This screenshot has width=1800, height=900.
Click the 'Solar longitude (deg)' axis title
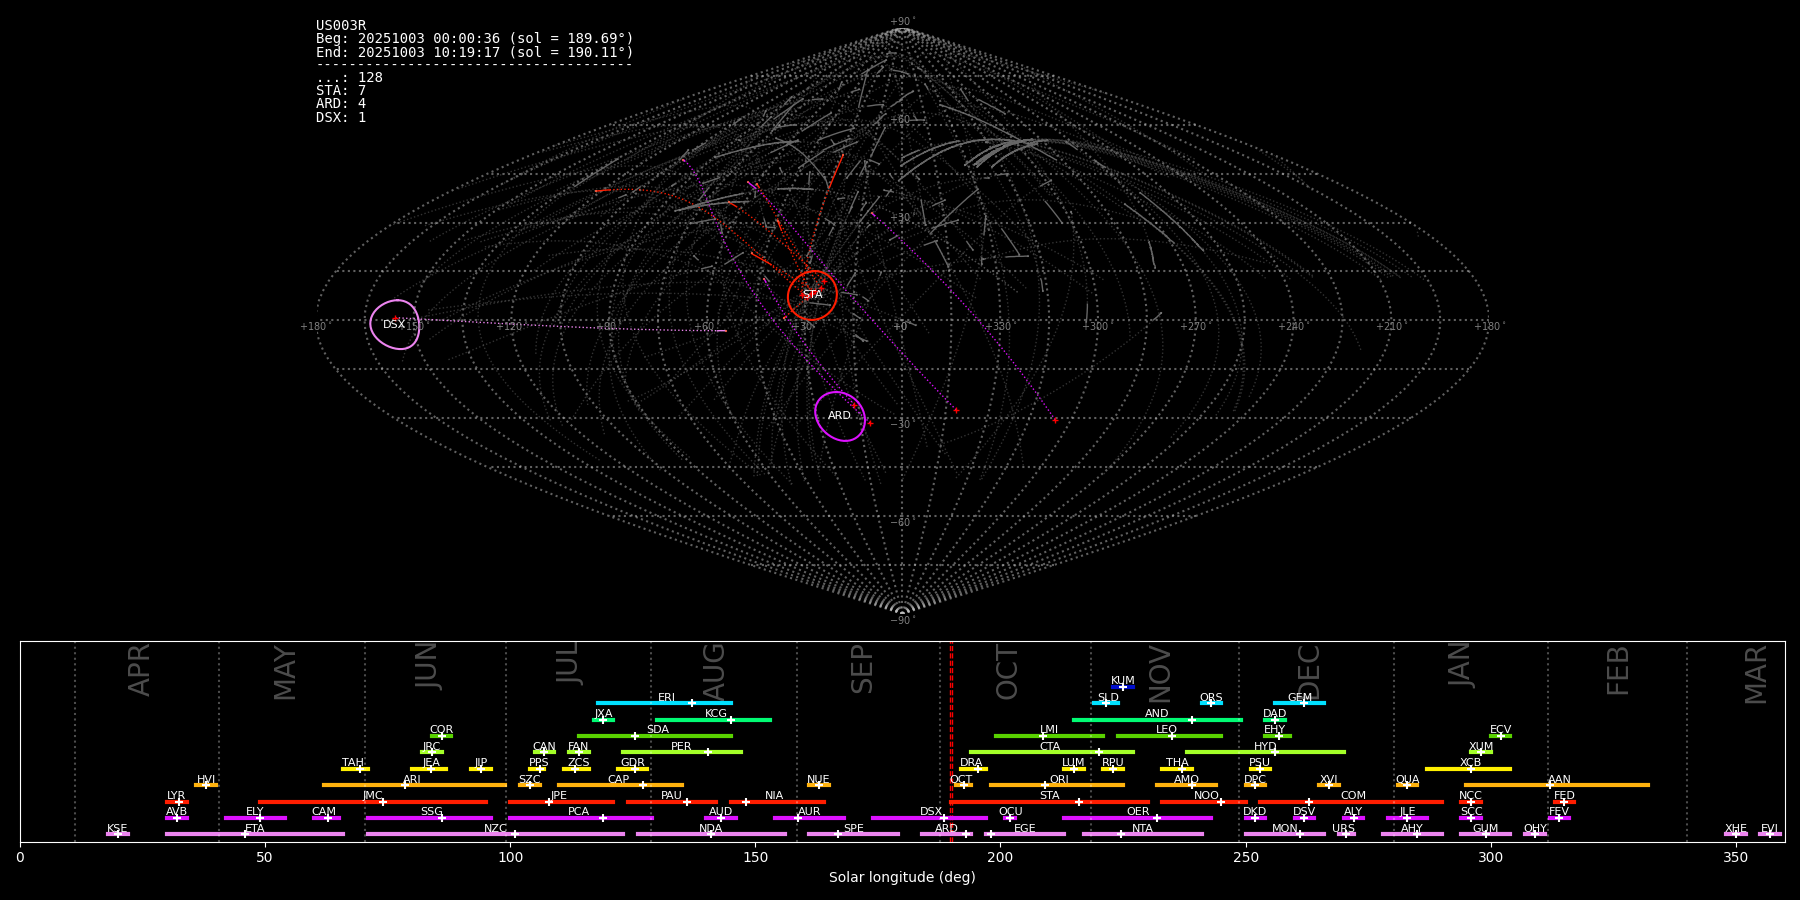pos(902,877)
